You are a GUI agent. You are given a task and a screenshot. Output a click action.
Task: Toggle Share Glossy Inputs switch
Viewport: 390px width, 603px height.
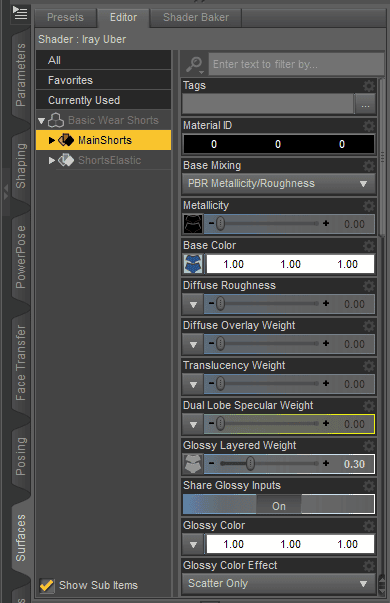pyautogui.click(x=278, y=504)
